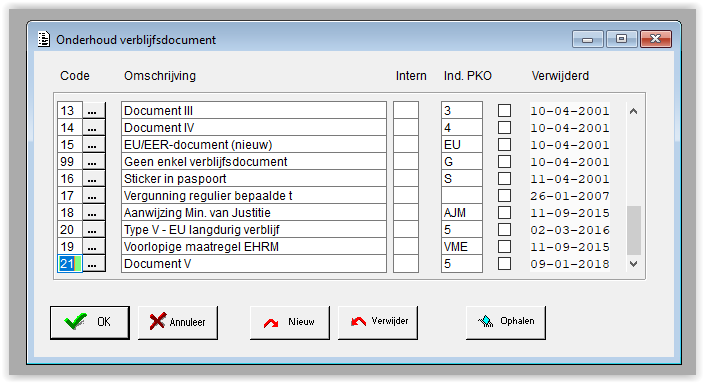Click the 'Verwijderd' column header
This screenshot has height=383, width=704.
[560, 76]
